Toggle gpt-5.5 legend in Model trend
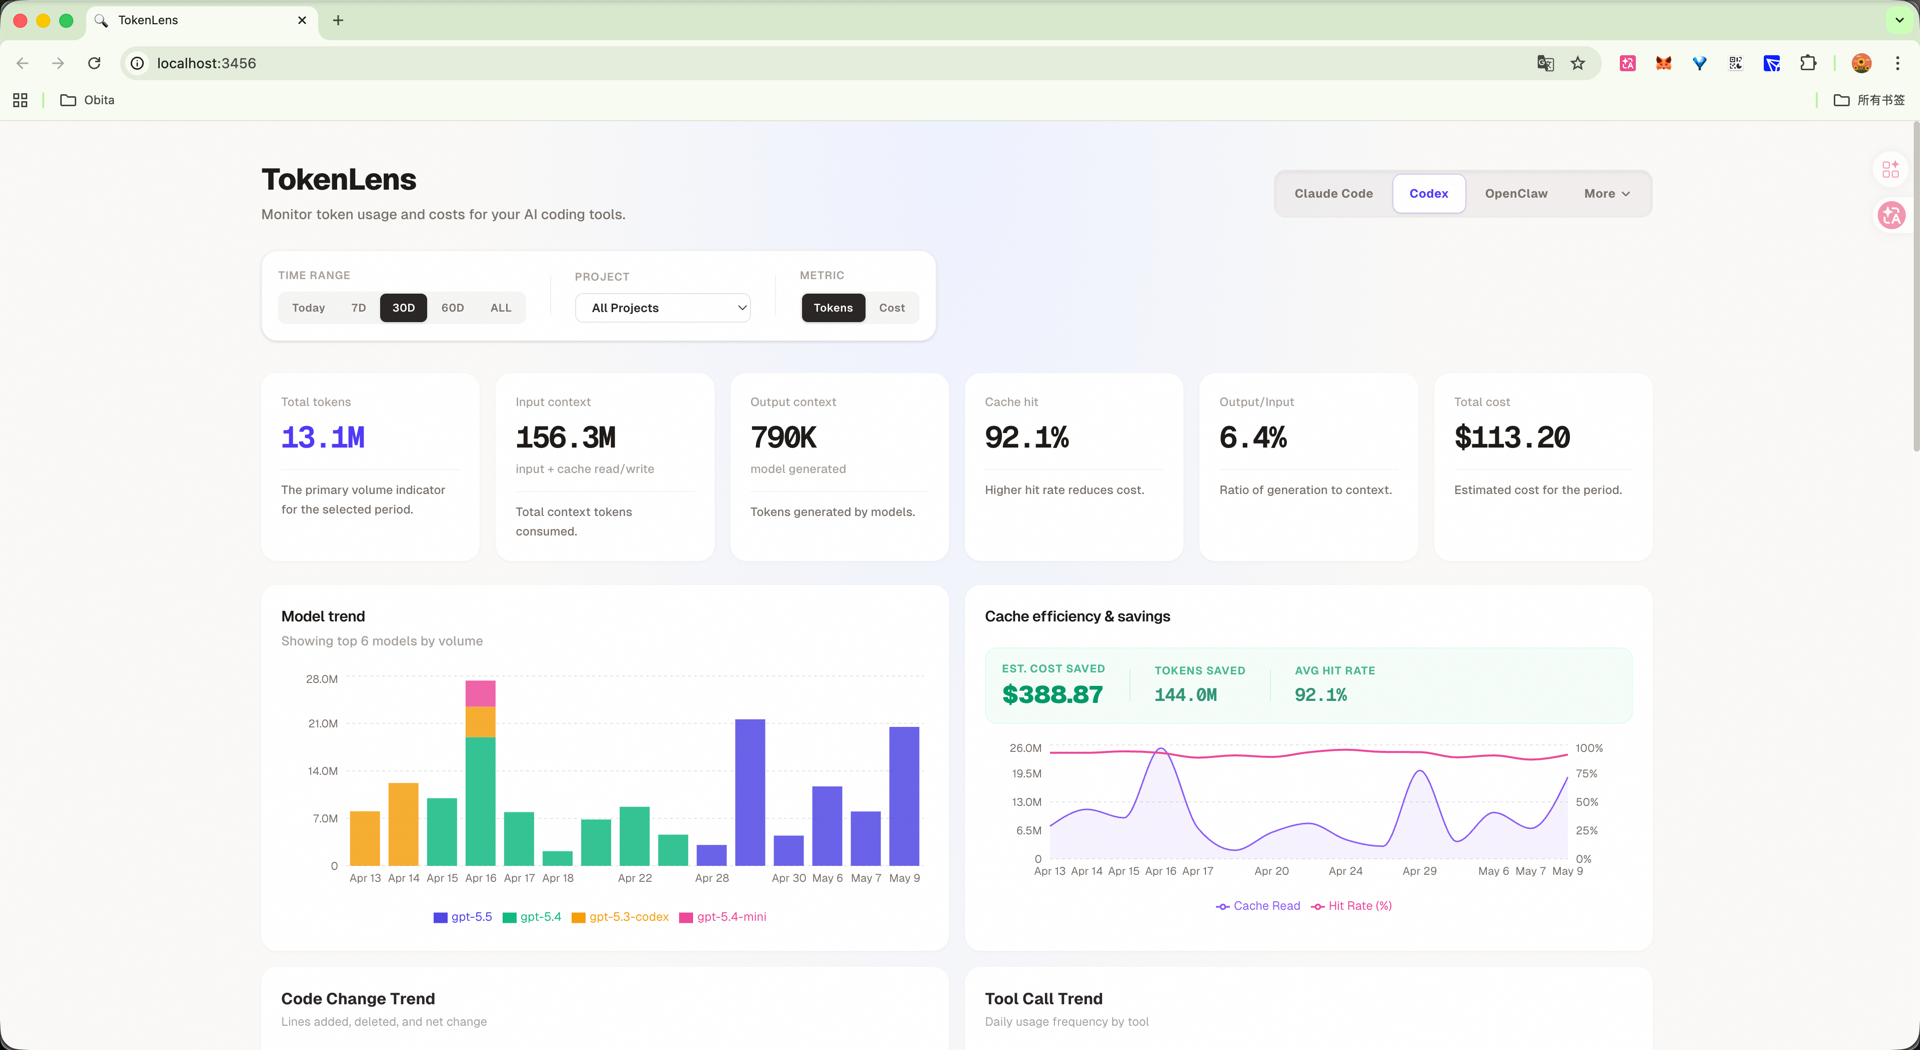 463,917
